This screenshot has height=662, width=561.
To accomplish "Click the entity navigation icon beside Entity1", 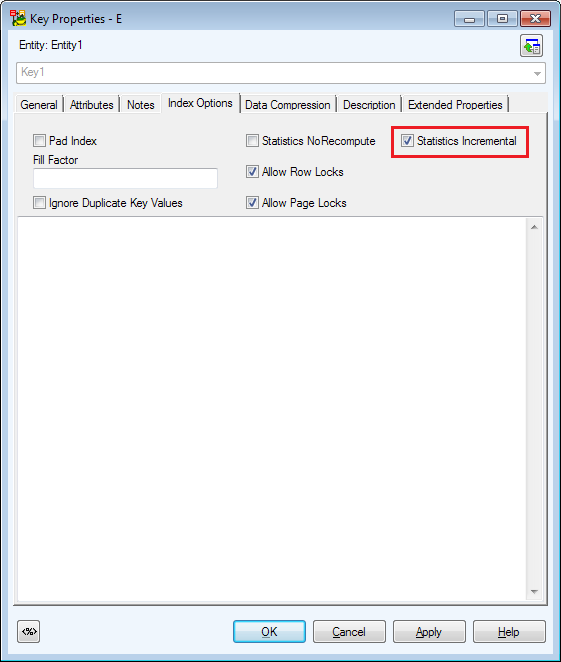I will tap(531, 46).
